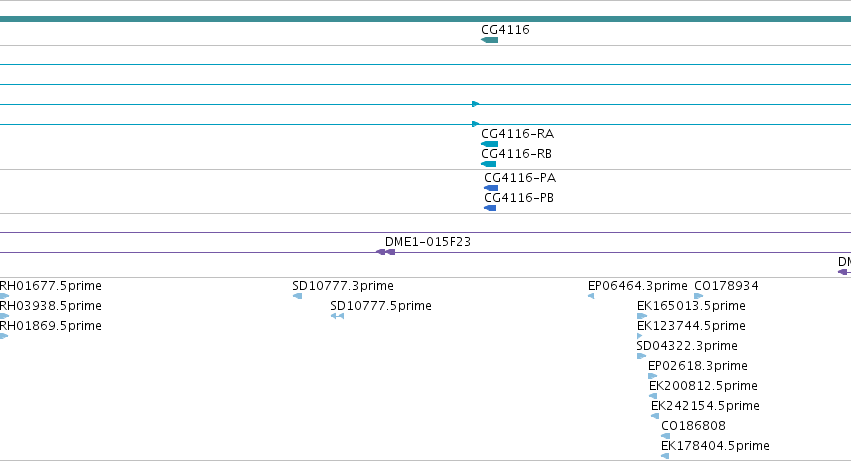The width and height of the screenshot is (851, 461).
Task: Click the RH01677.5prime label
Action: [x=50, y=286]
